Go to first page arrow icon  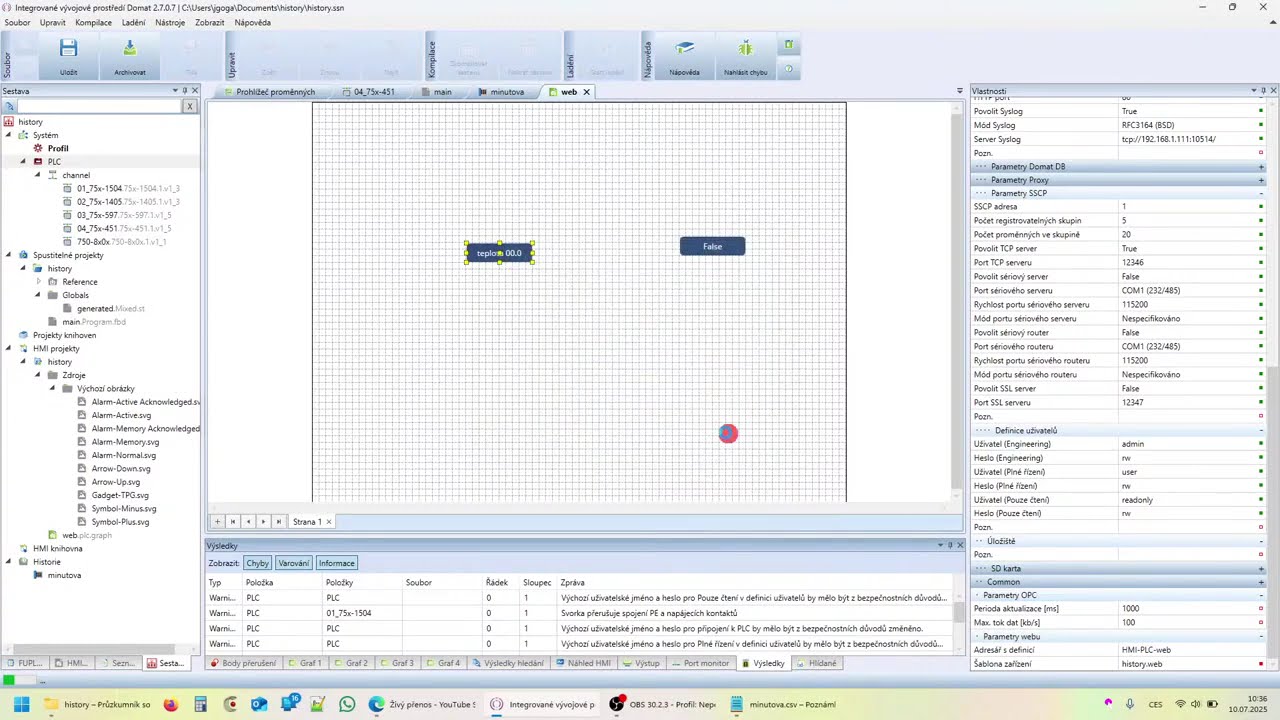click(x=233, y=521)
